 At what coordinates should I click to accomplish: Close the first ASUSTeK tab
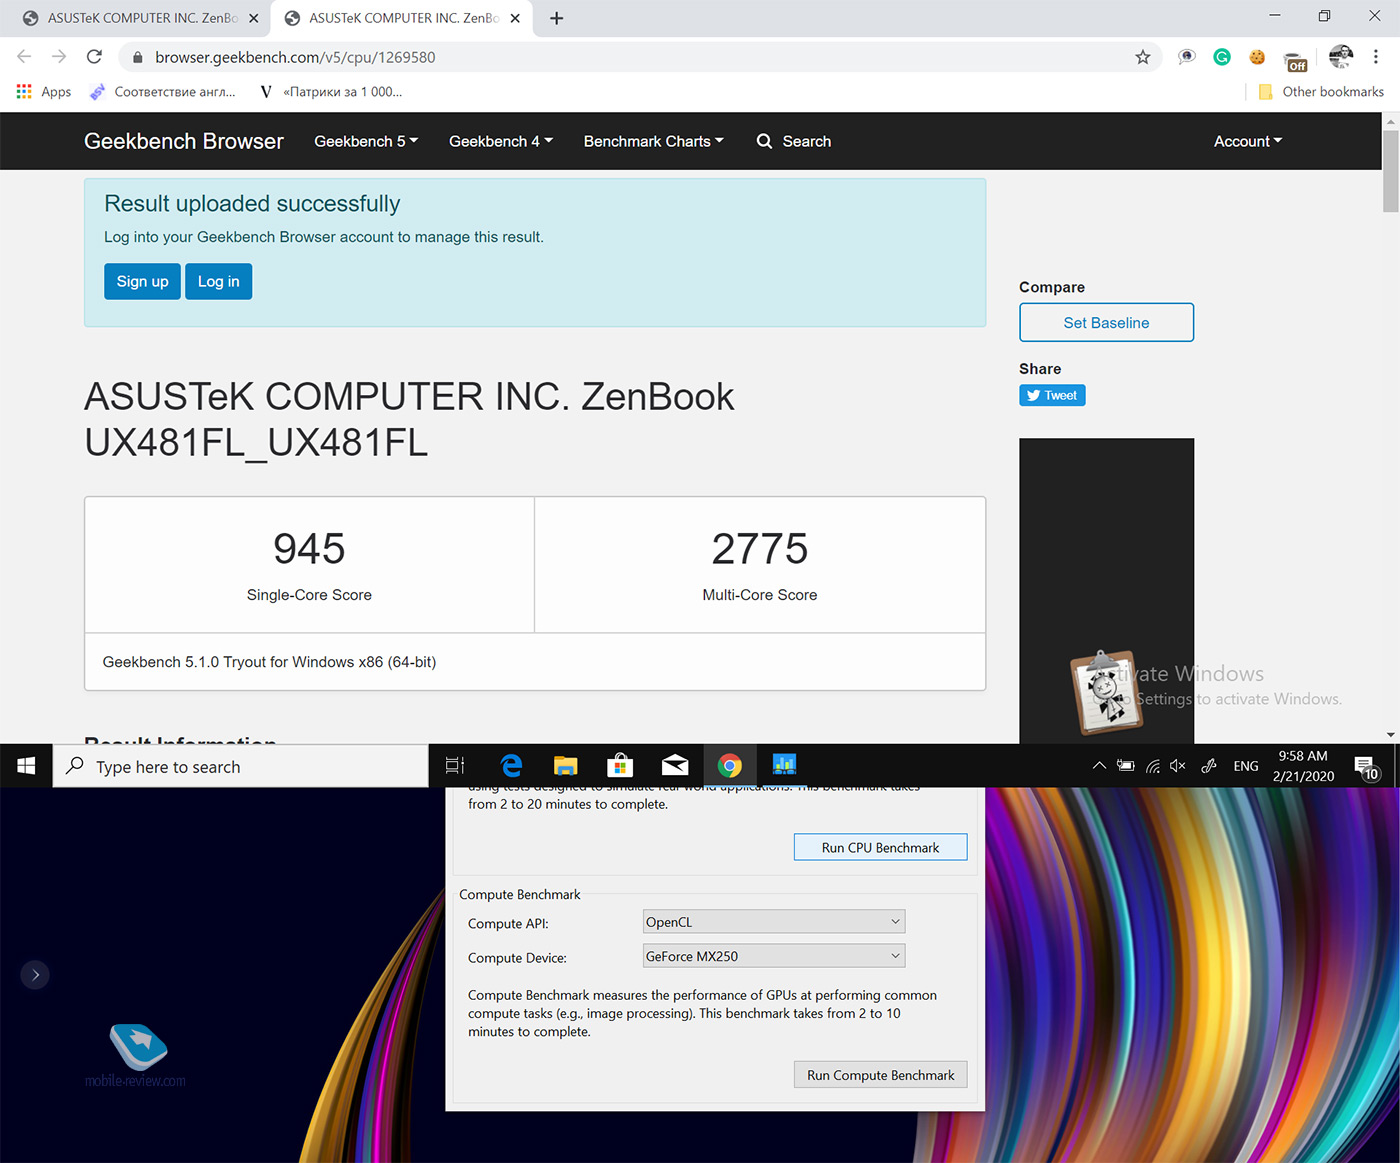point(254,18)
